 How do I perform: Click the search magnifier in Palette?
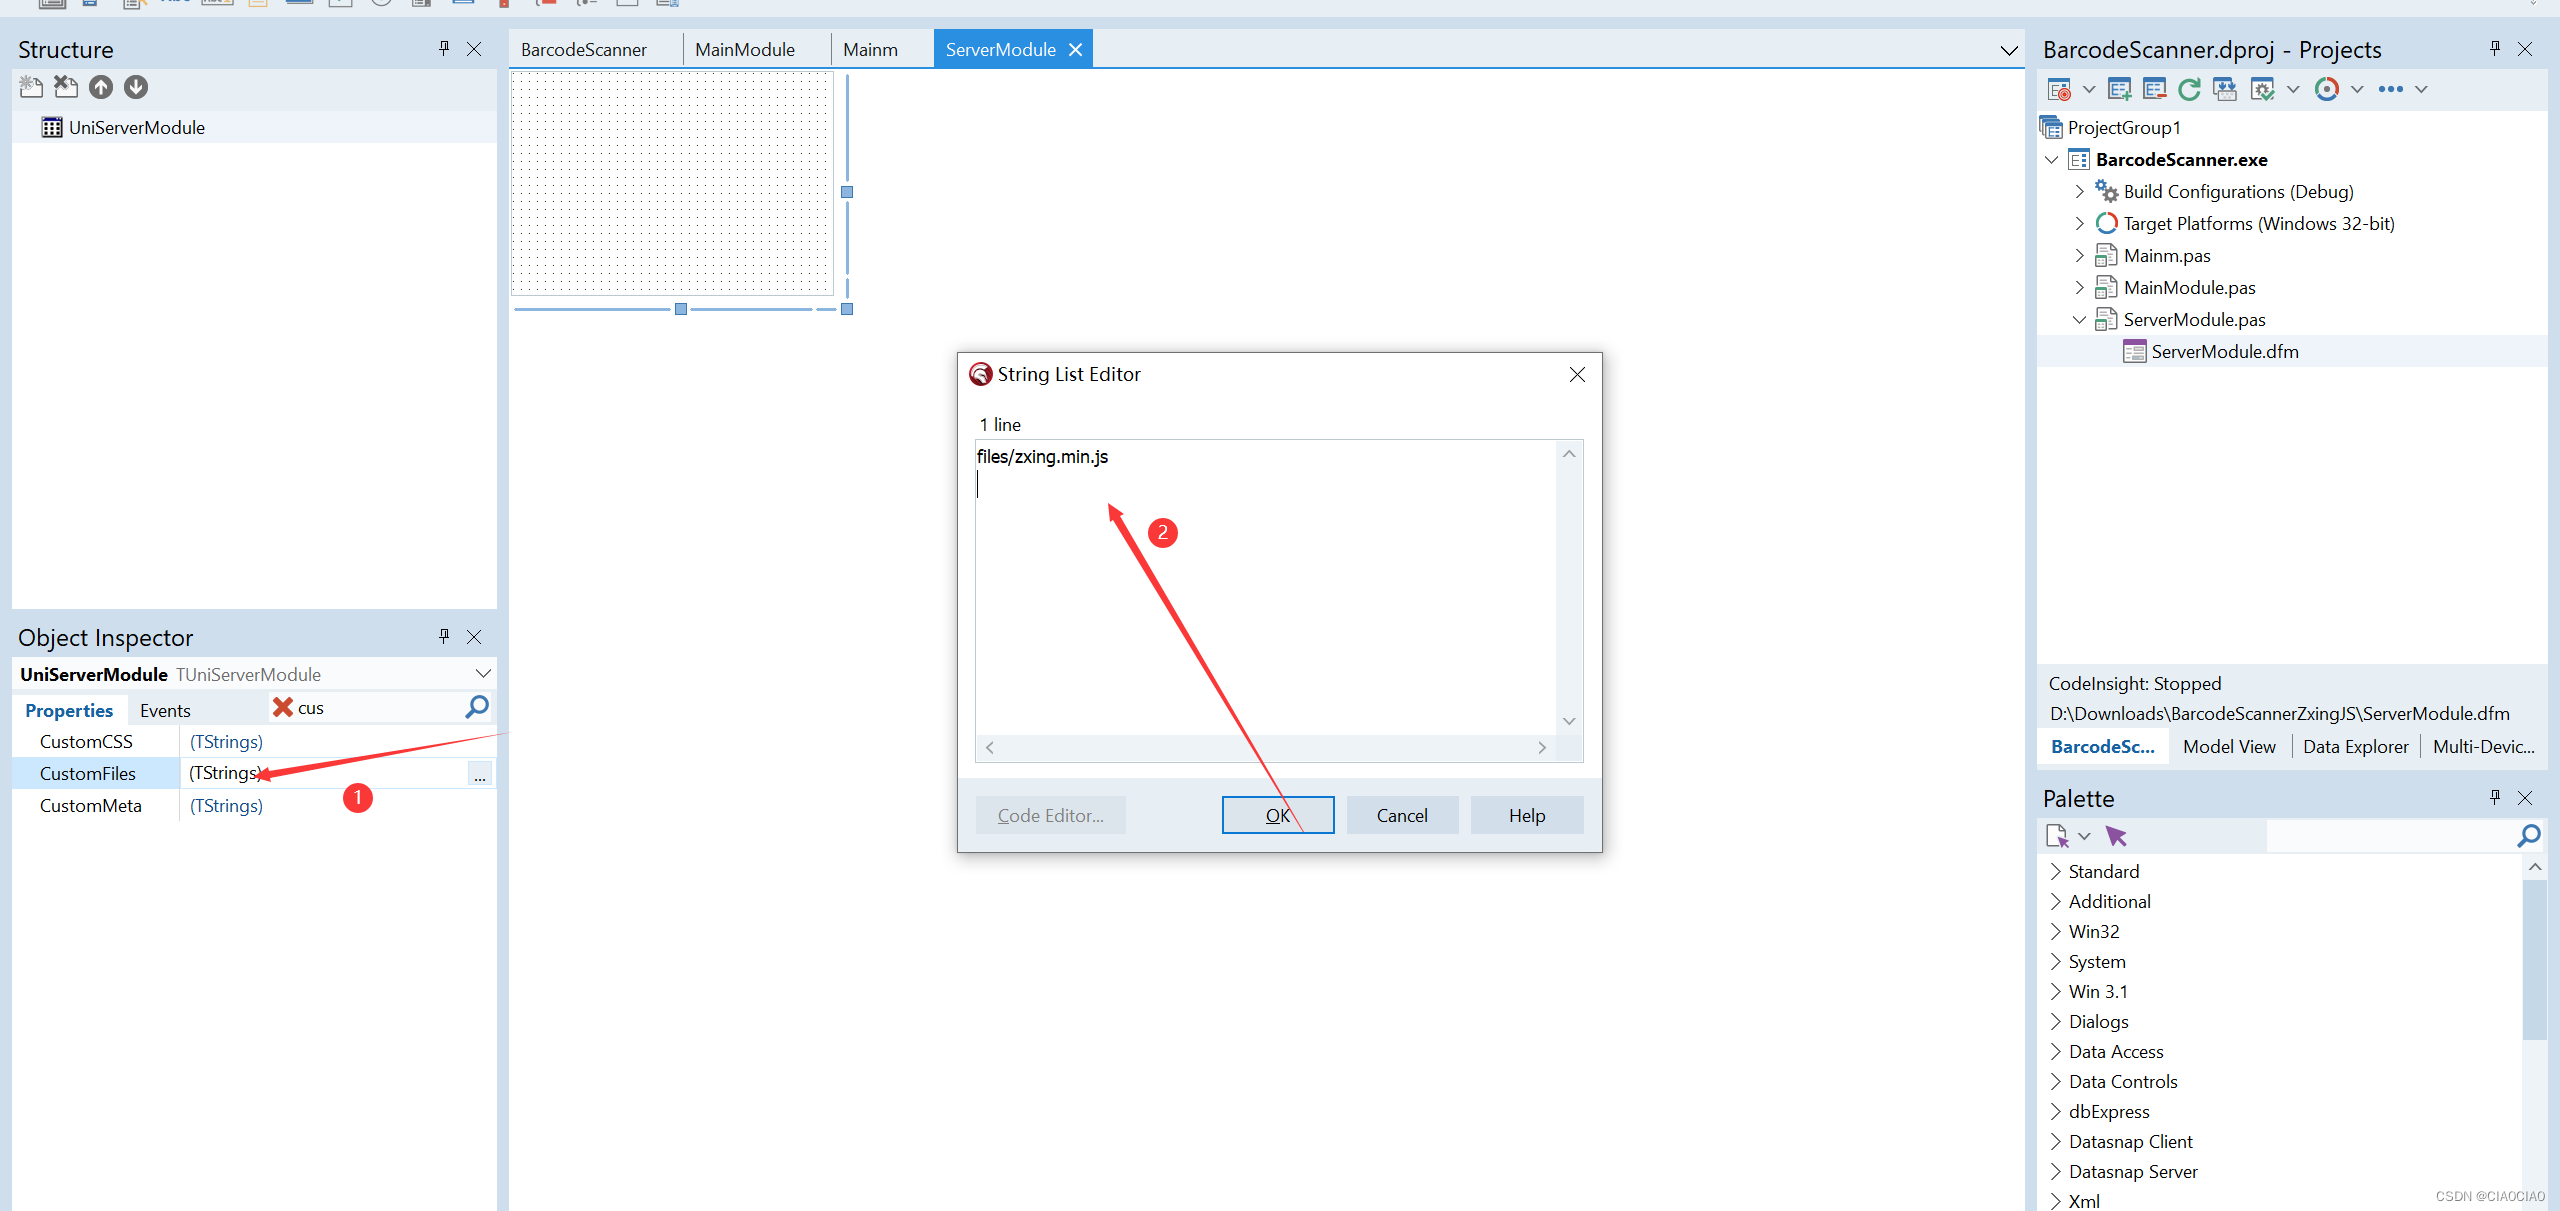(x=2528, y=835)
